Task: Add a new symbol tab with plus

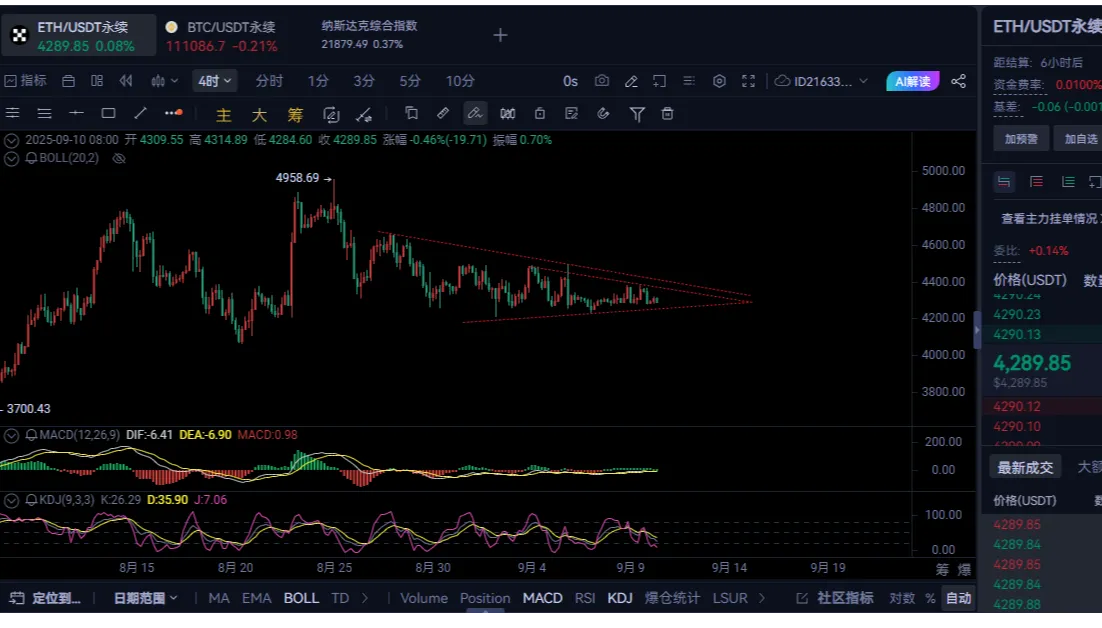Action: pyautogui.click(x=500, y=35)
